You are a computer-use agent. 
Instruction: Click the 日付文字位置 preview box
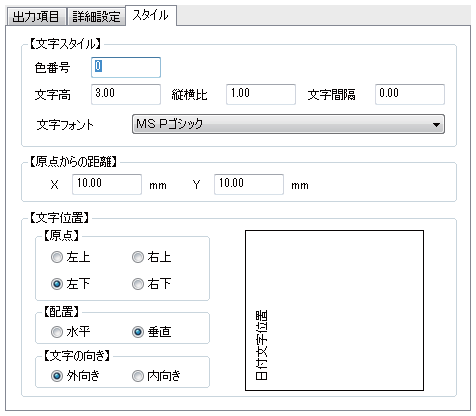[334, 310]
